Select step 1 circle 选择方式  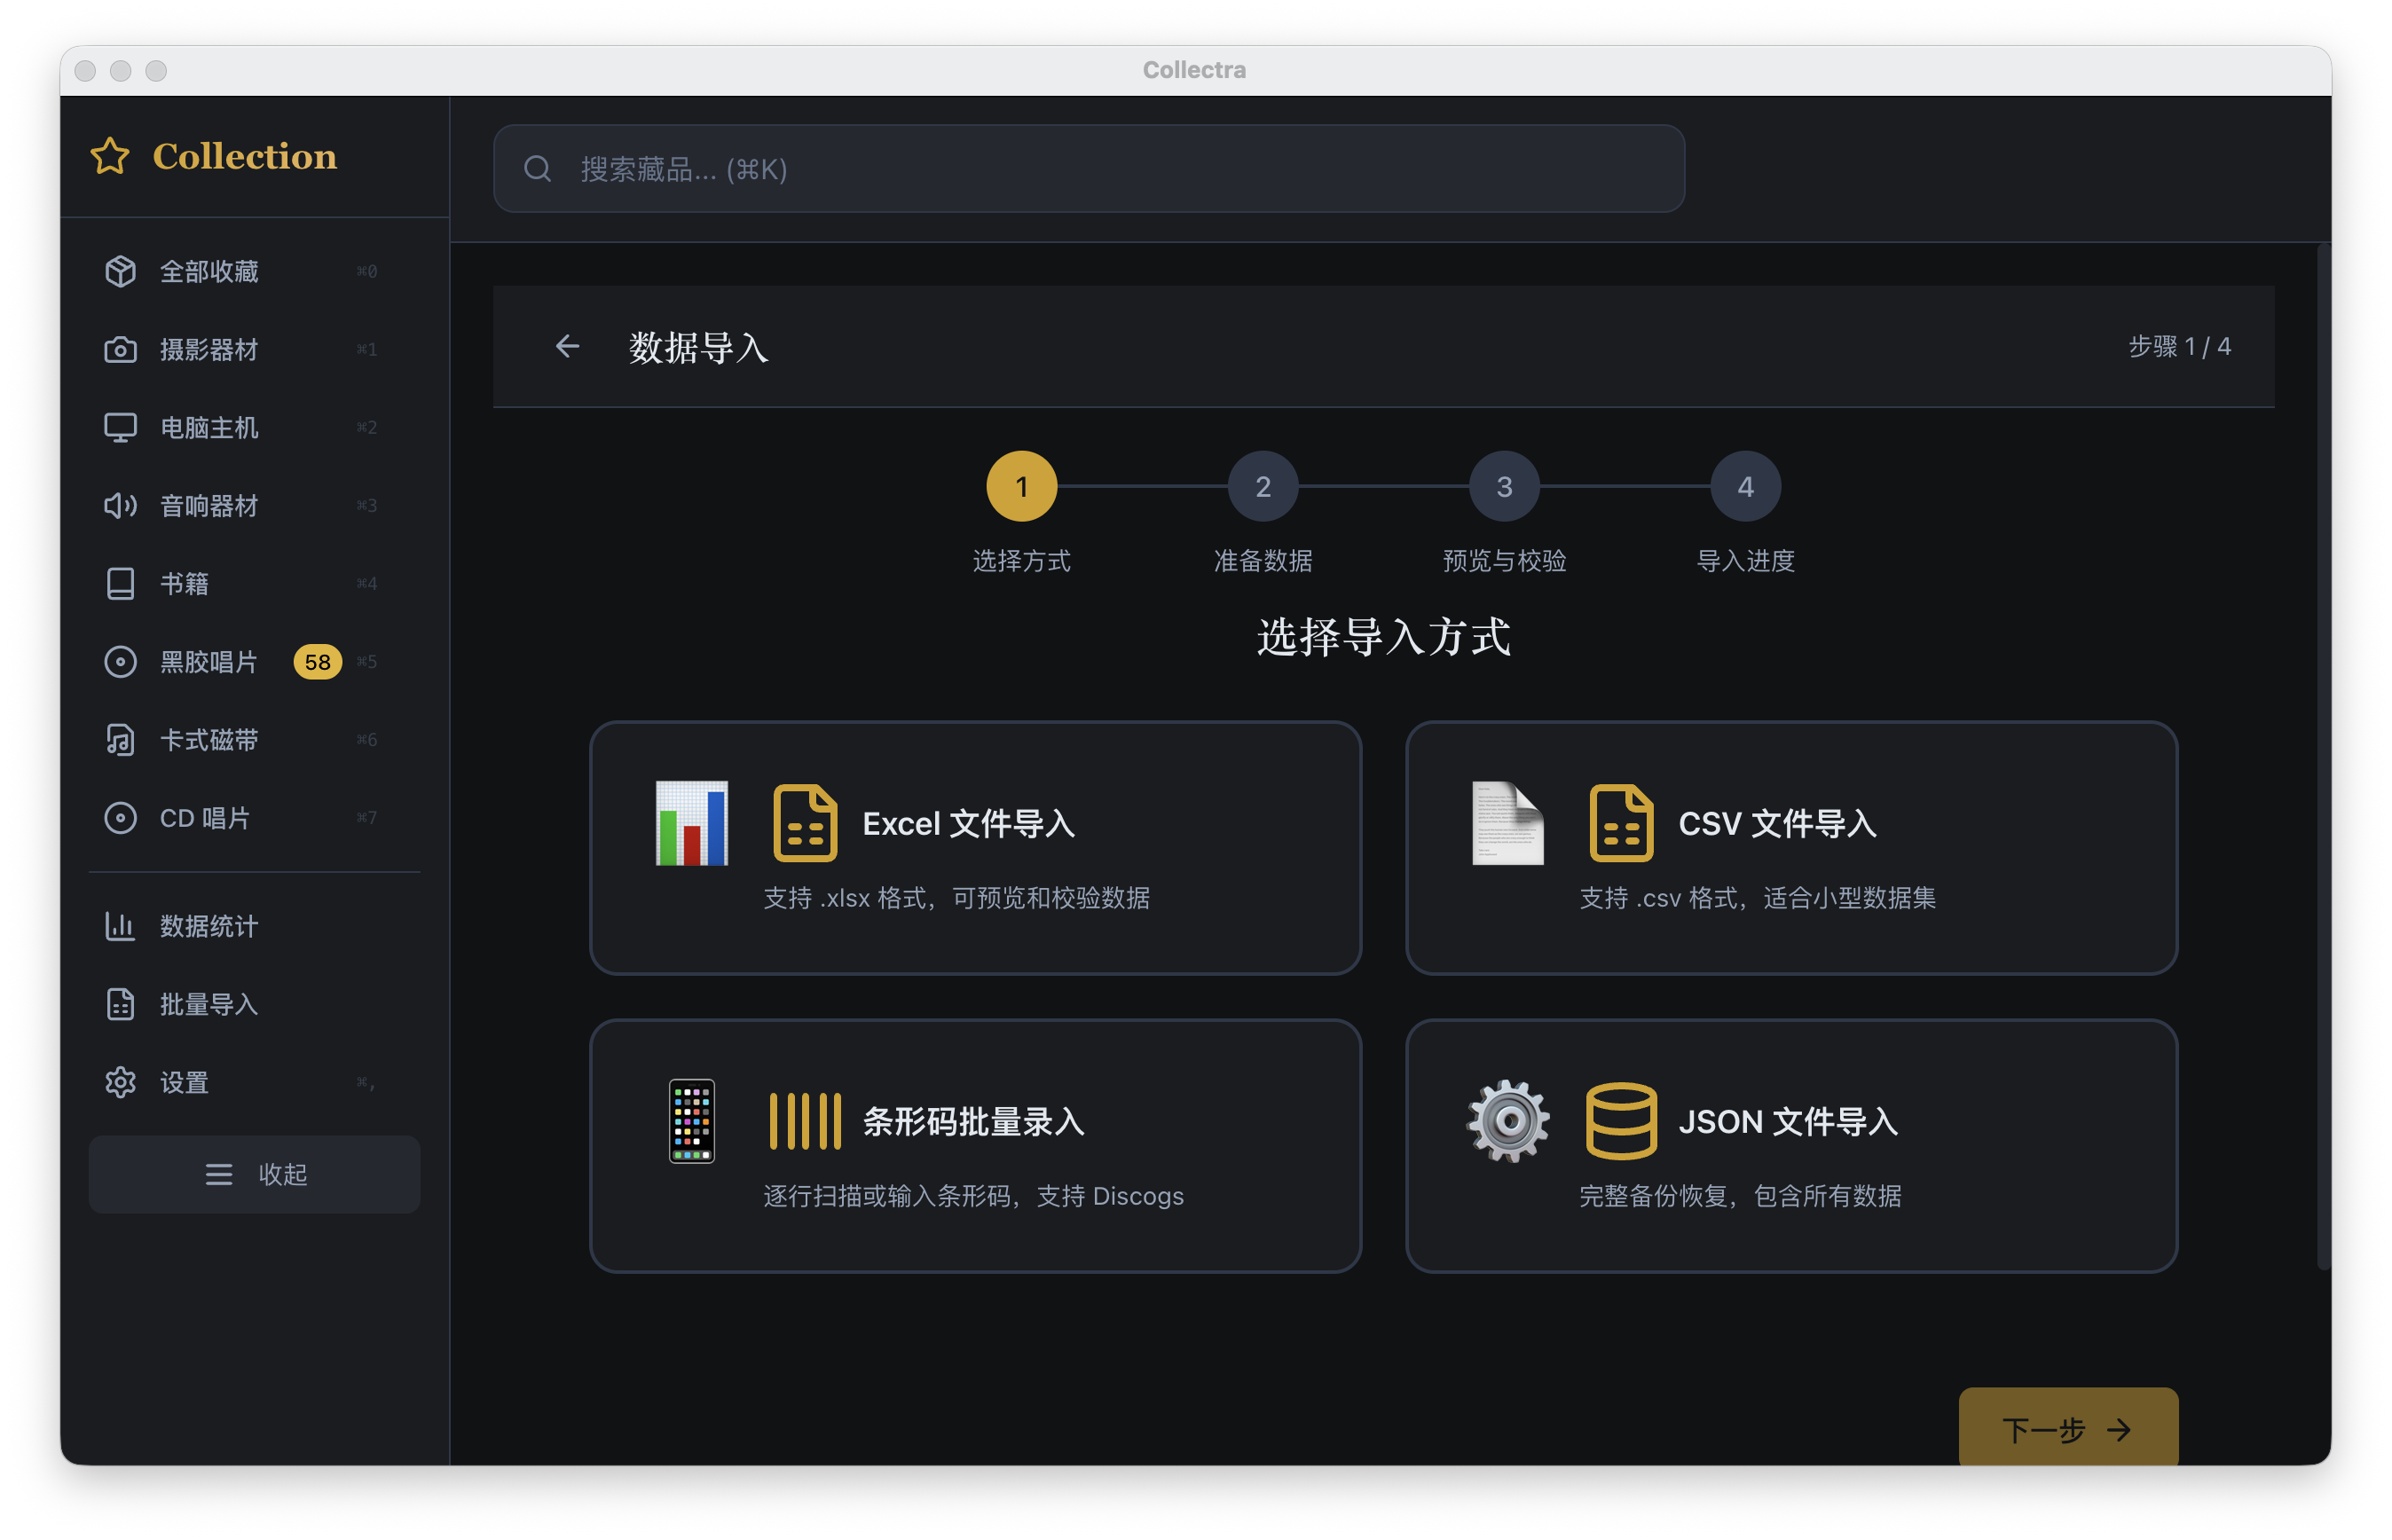tap(1021, 486)
